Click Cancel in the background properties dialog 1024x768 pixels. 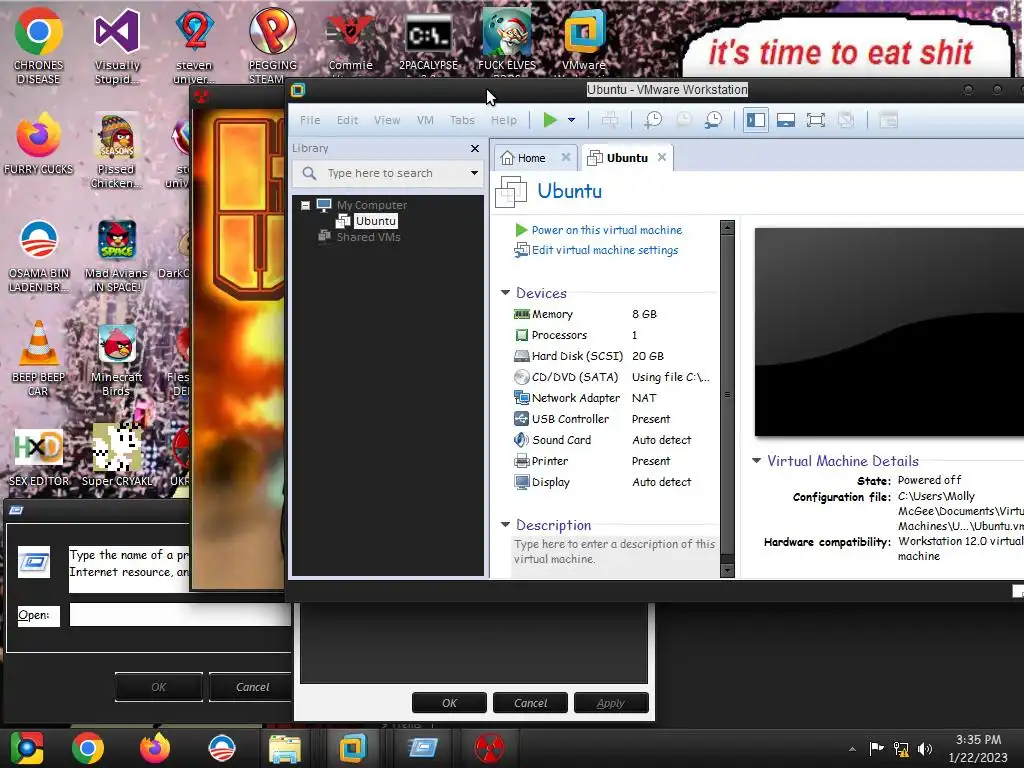[530, 703]
